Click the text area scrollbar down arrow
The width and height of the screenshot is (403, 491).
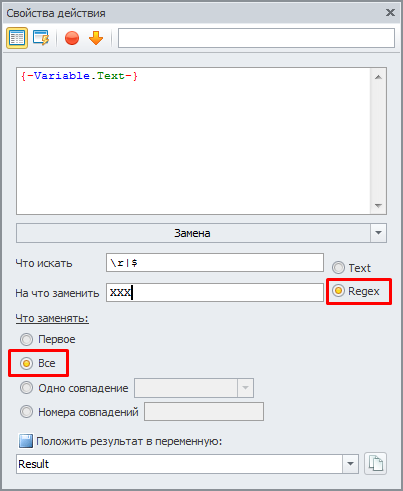pos(378,206)
